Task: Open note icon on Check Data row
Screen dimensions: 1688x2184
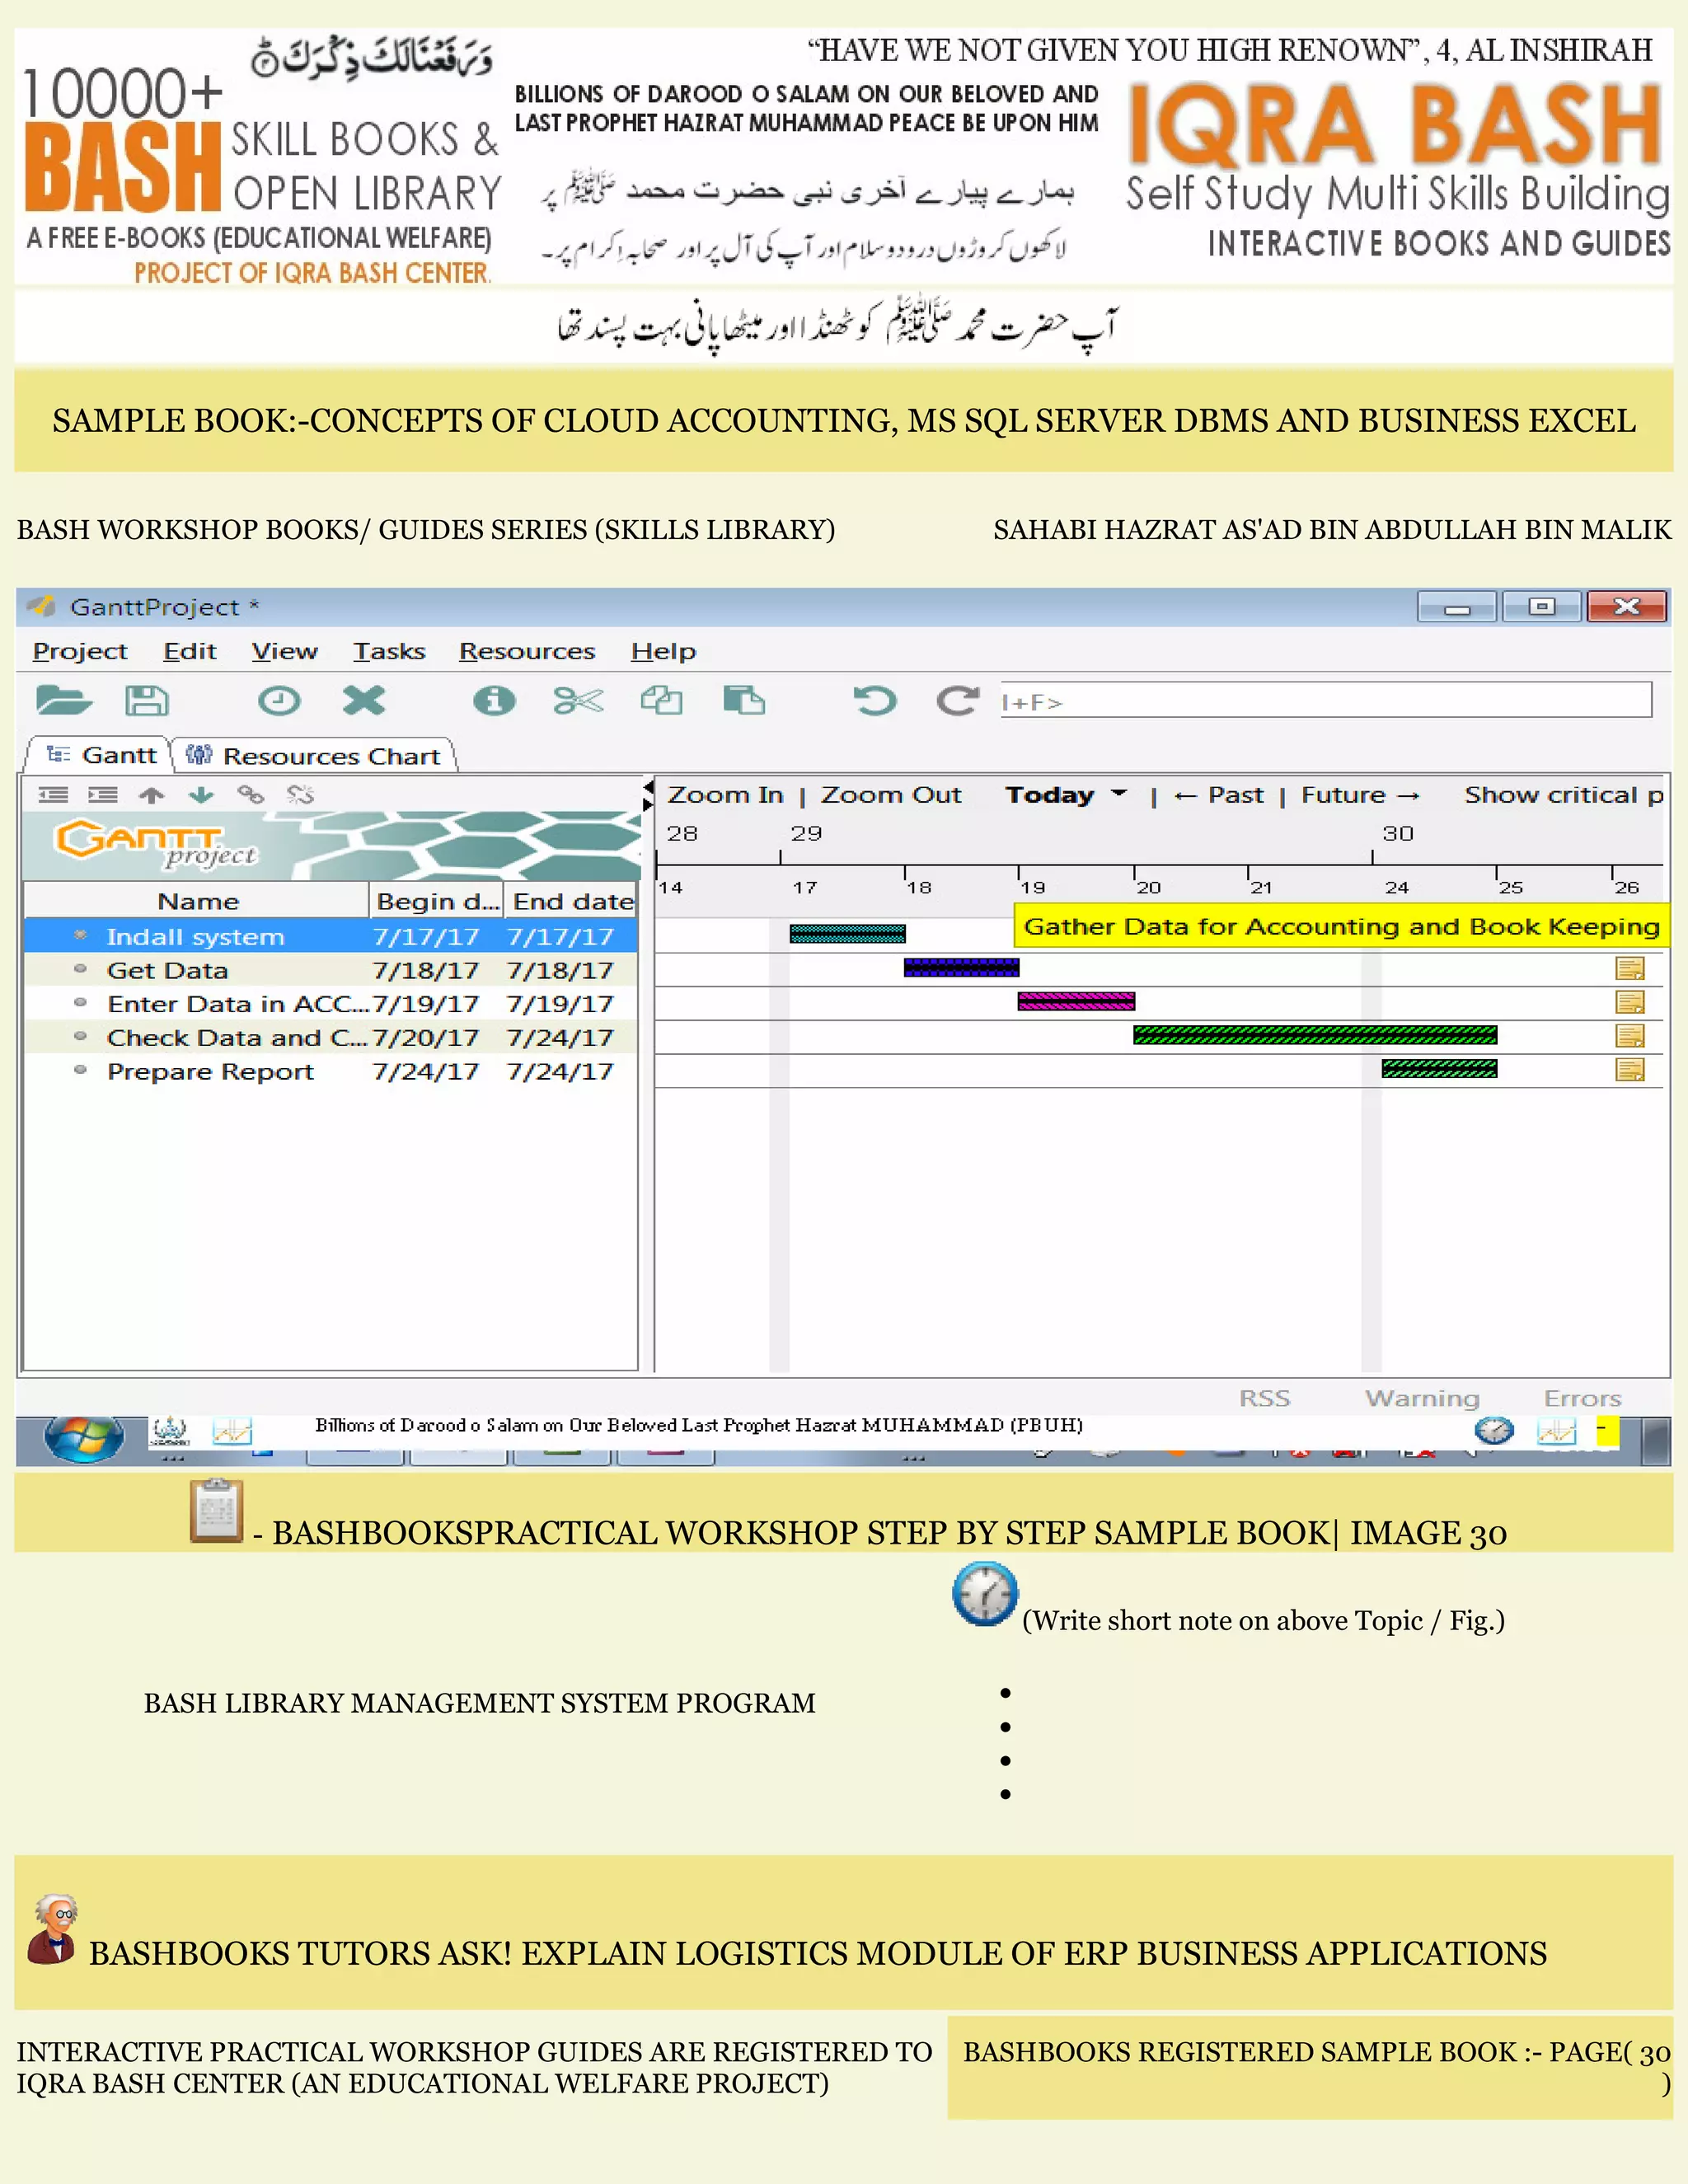Action: coord(1630,1036)
